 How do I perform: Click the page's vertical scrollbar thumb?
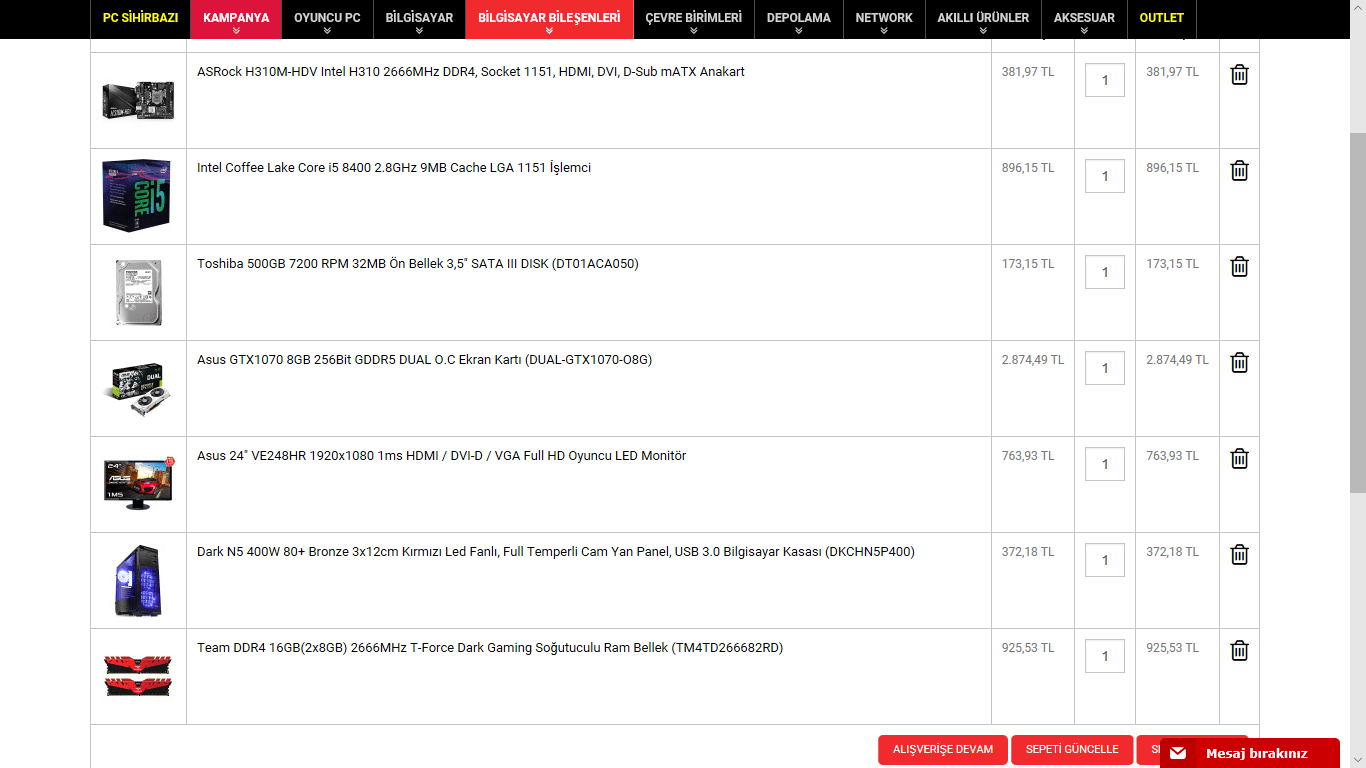(1357, 312)
